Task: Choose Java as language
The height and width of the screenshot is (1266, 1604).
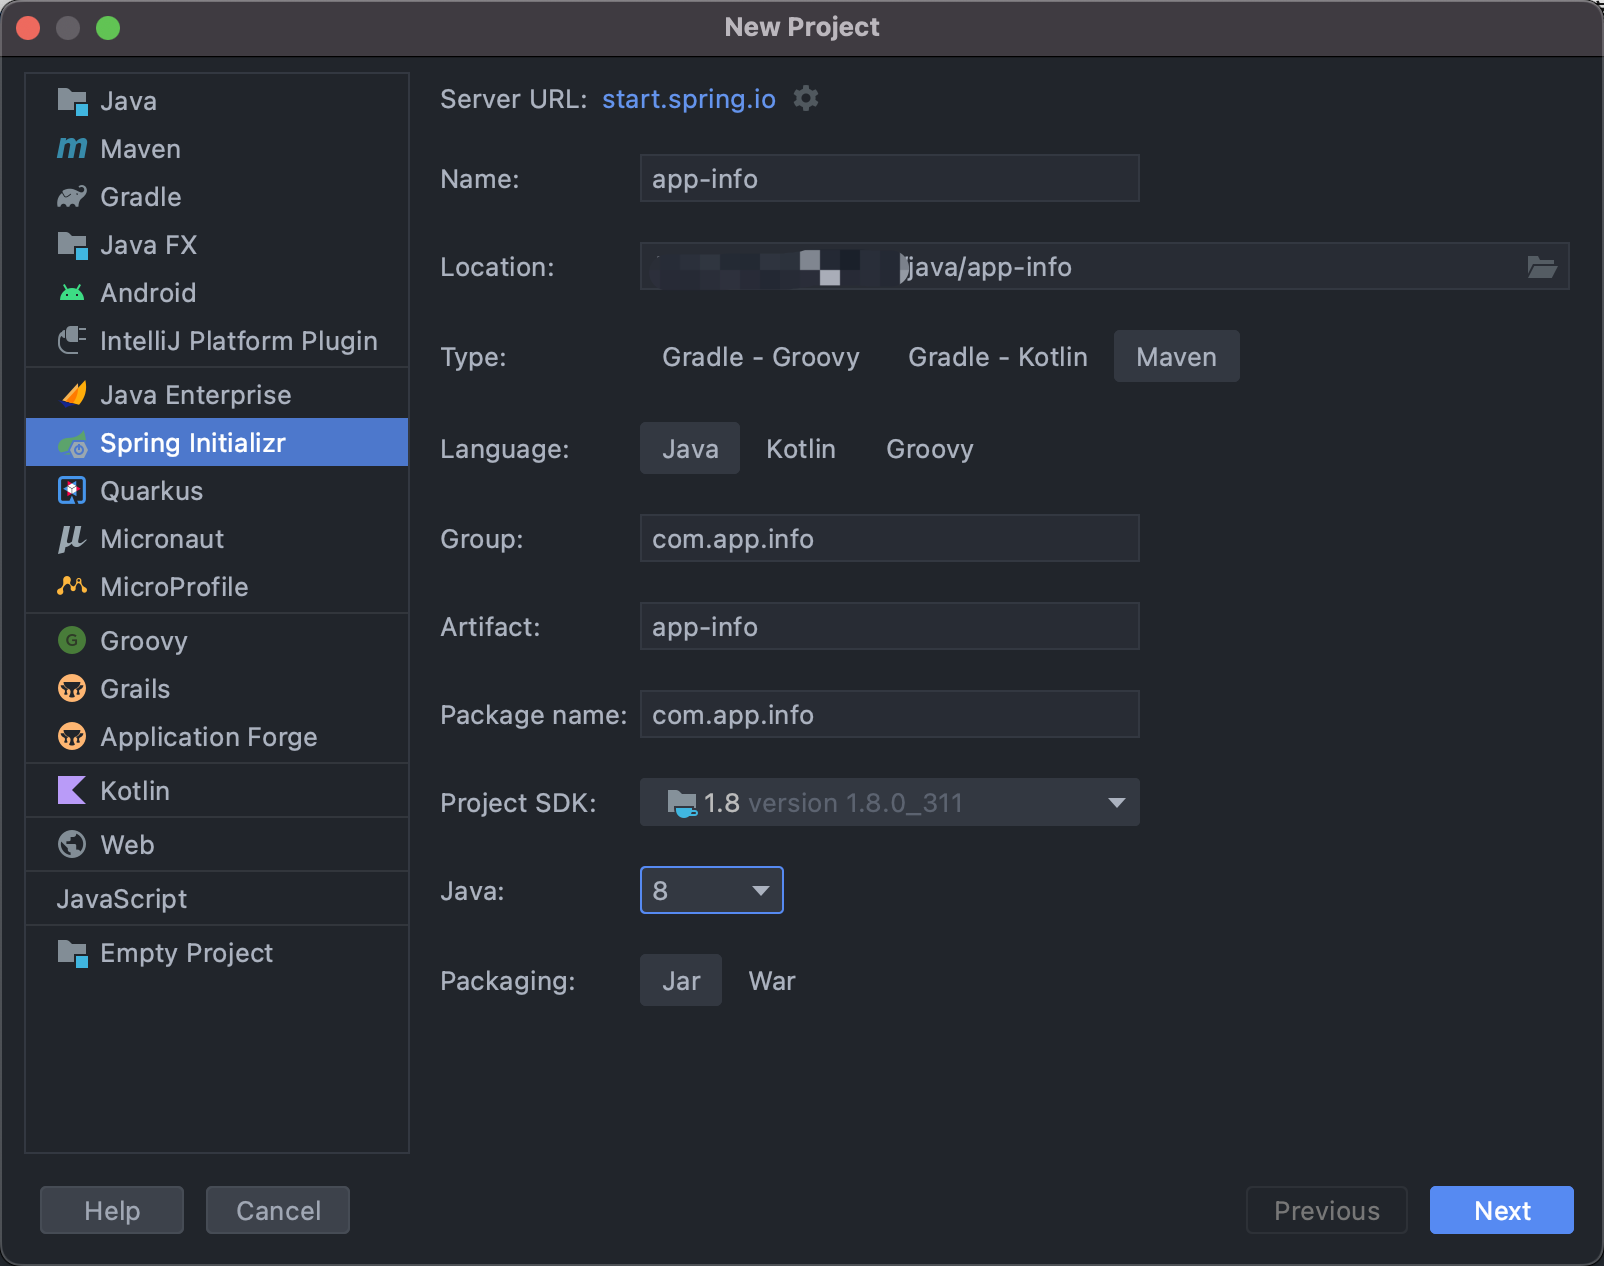Action: click(690, 449)
